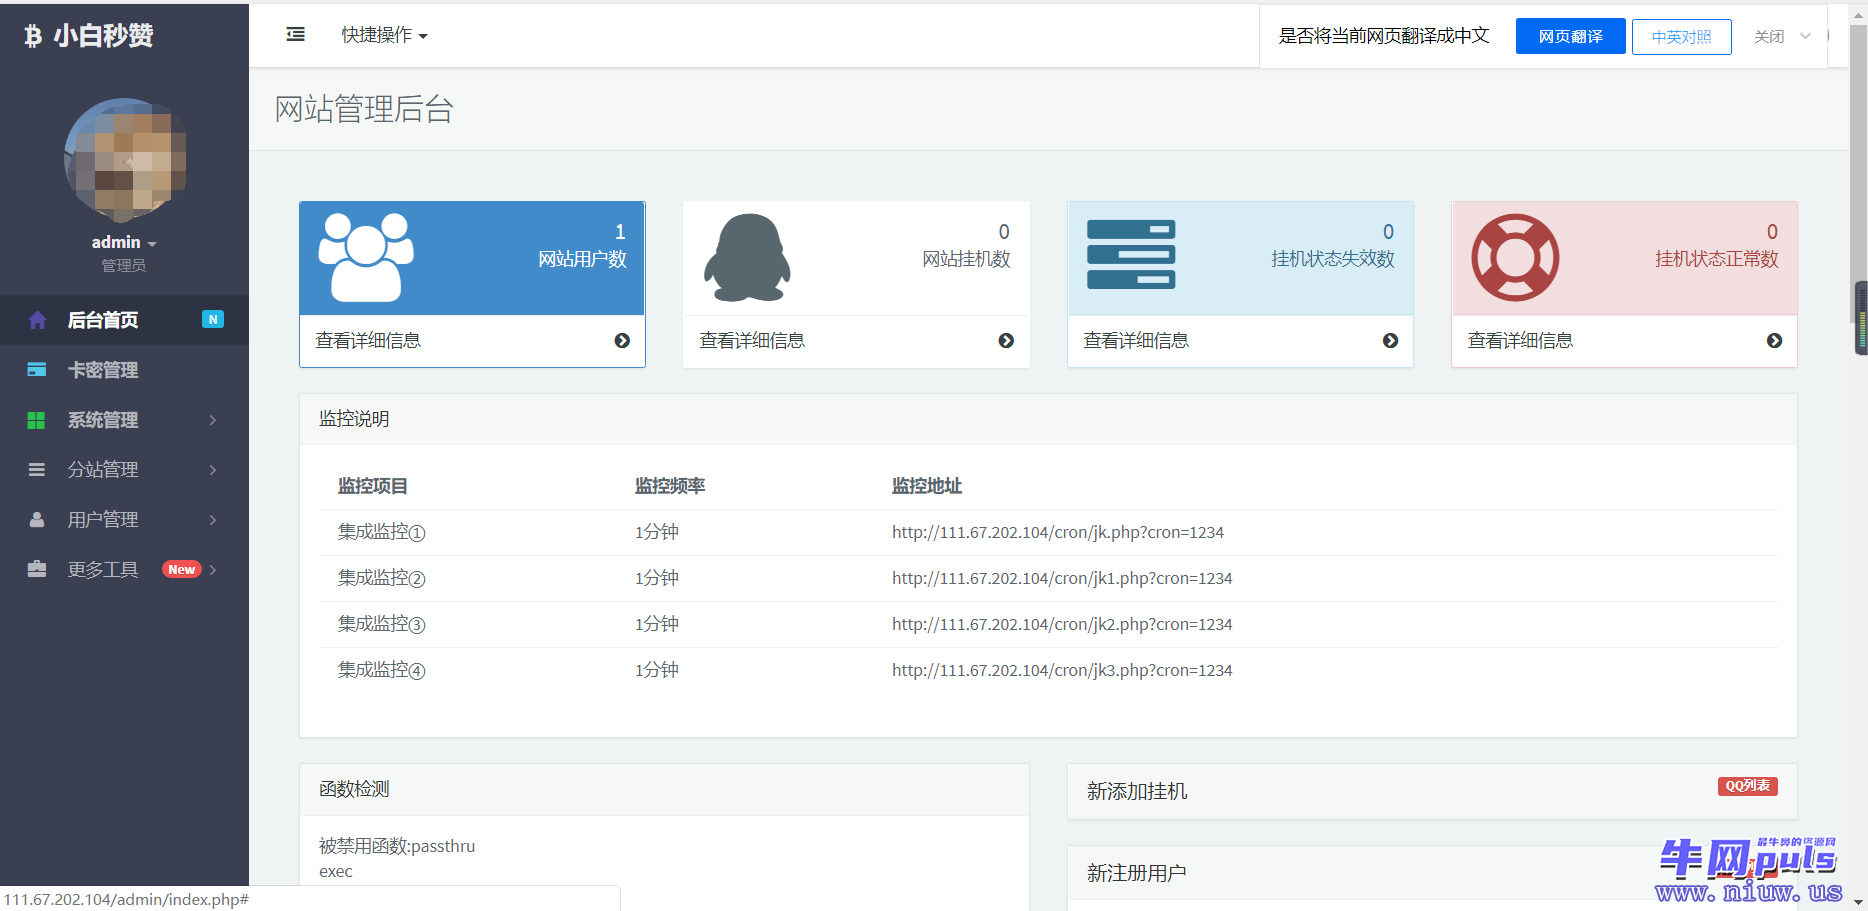Click the person icon beside 用户管理
The image size is (1868, 911).
37,519
